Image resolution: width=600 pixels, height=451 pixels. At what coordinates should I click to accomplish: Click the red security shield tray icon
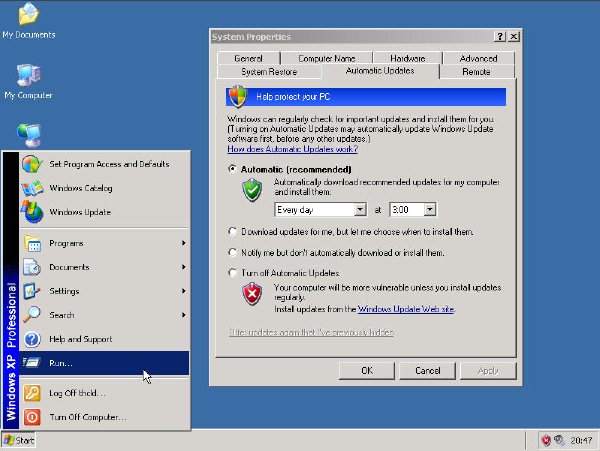tap(546, 441)
